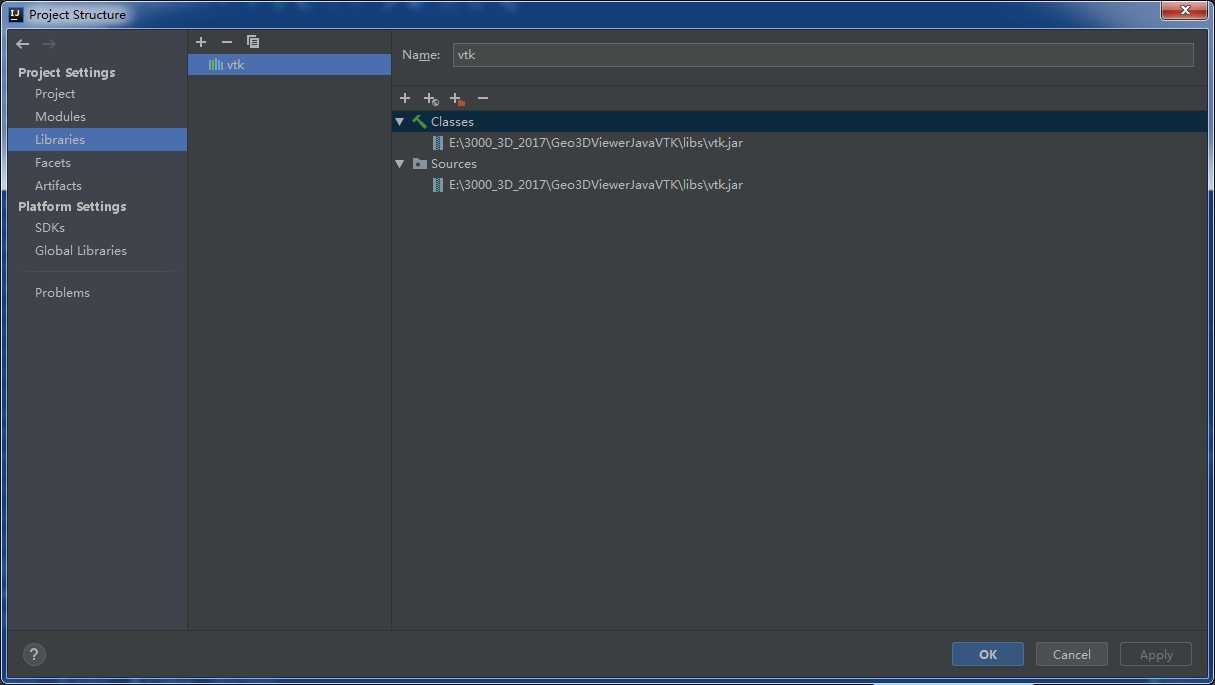The width and height of the screenshot is (1215, 685).
Task: Add a root to library
Action: [405, 98]
